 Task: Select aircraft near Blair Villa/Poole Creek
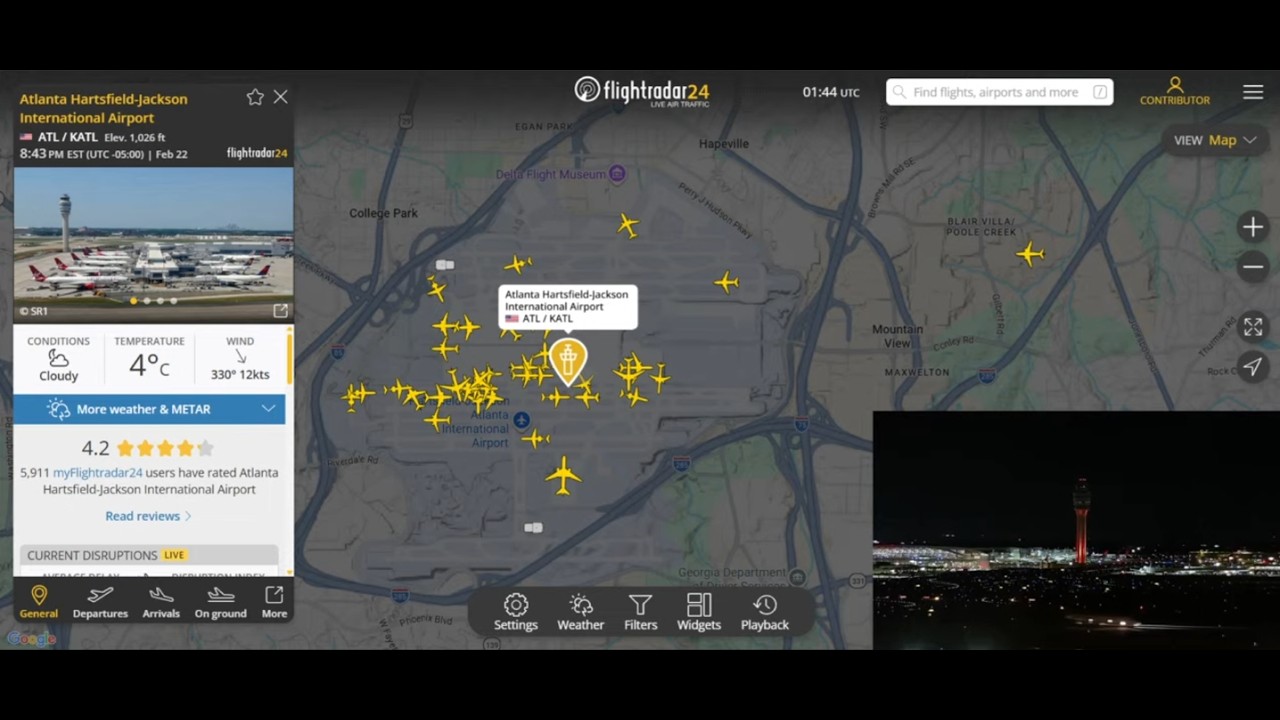(x=1030, y=254)
